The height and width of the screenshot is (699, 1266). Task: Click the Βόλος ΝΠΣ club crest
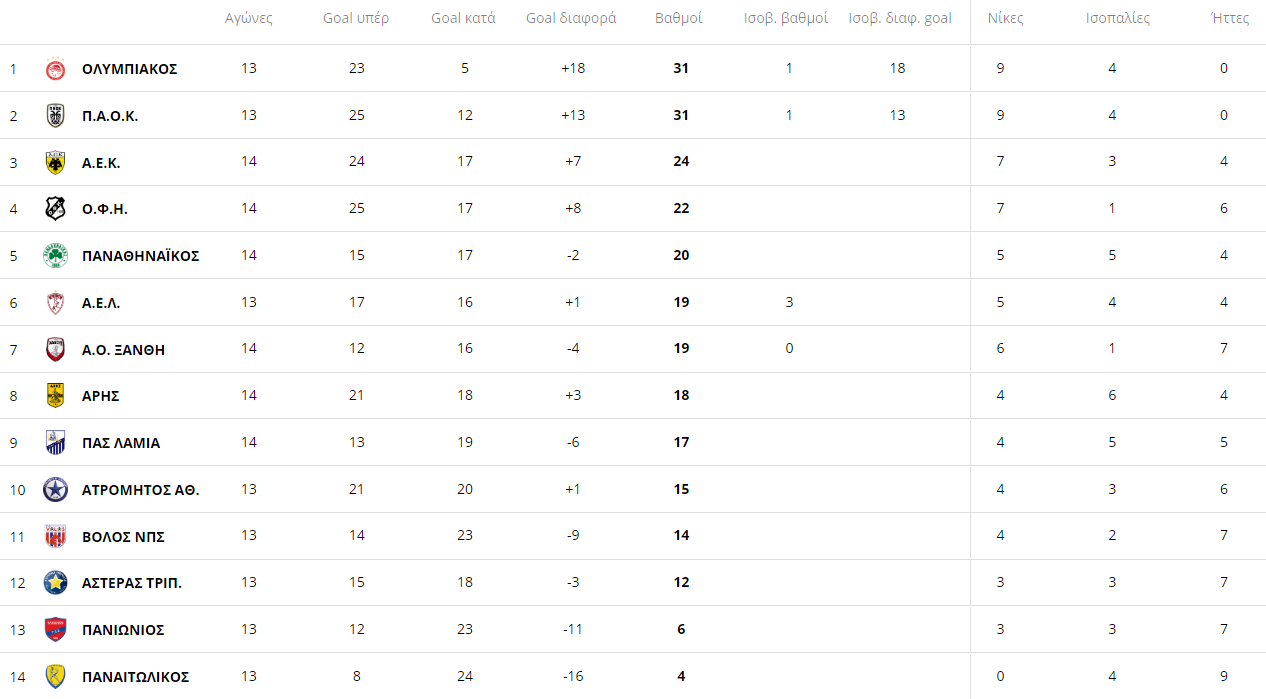55,537
